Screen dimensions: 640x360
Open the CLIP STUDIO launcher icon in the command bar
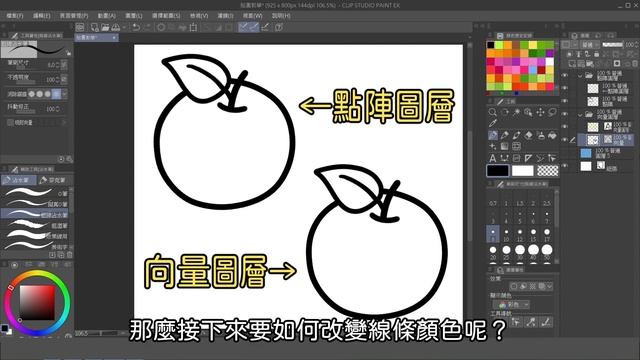pyautogui.click(x=80, y=27)
